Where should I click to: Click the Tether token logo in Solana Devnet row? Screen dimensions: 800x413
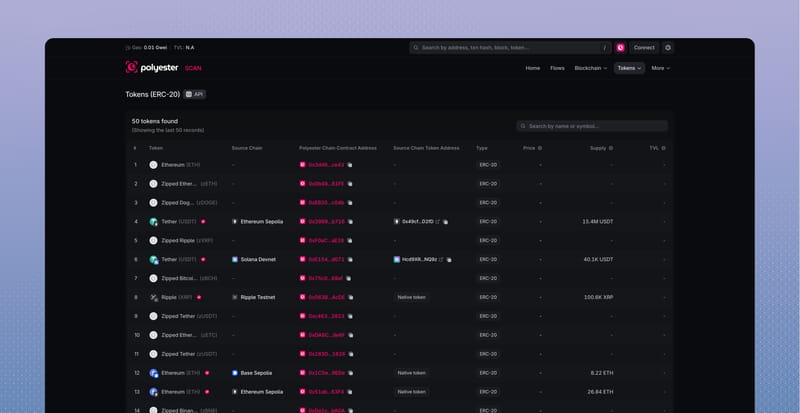154,259
